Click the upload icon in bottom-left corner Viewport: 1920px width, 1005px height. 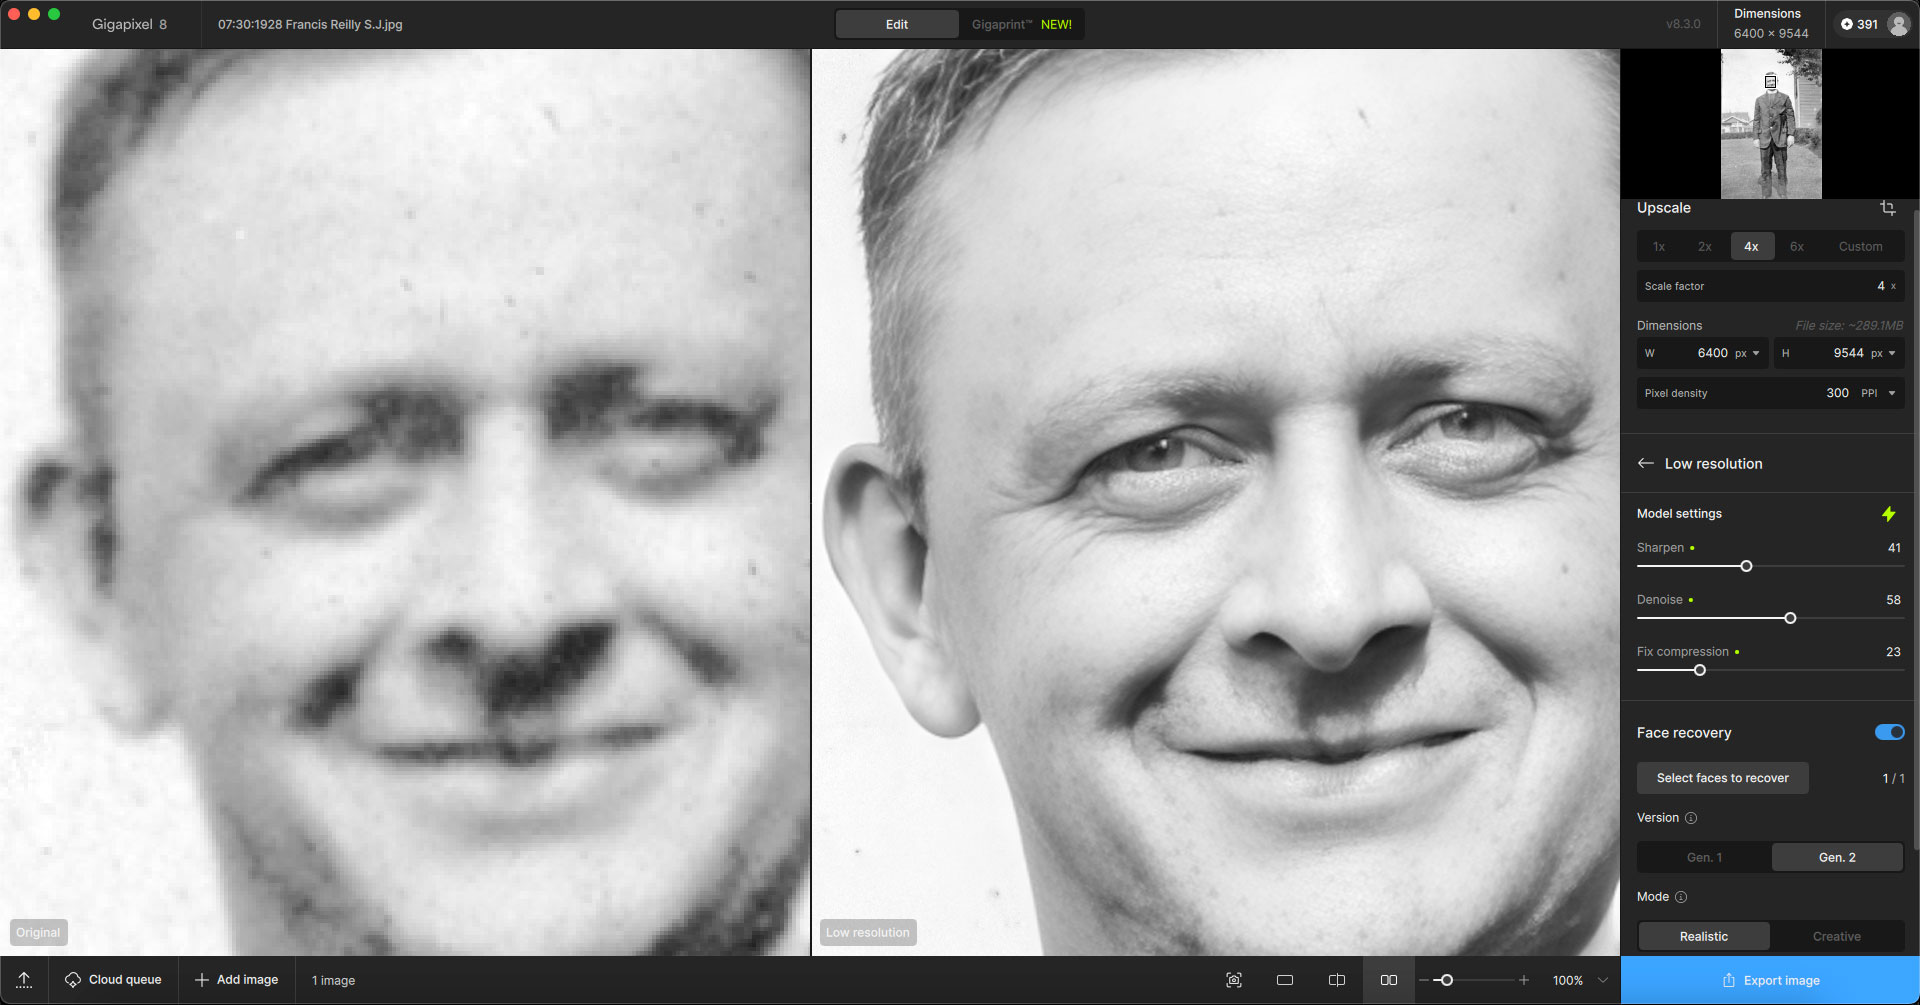tap(24, 980)
